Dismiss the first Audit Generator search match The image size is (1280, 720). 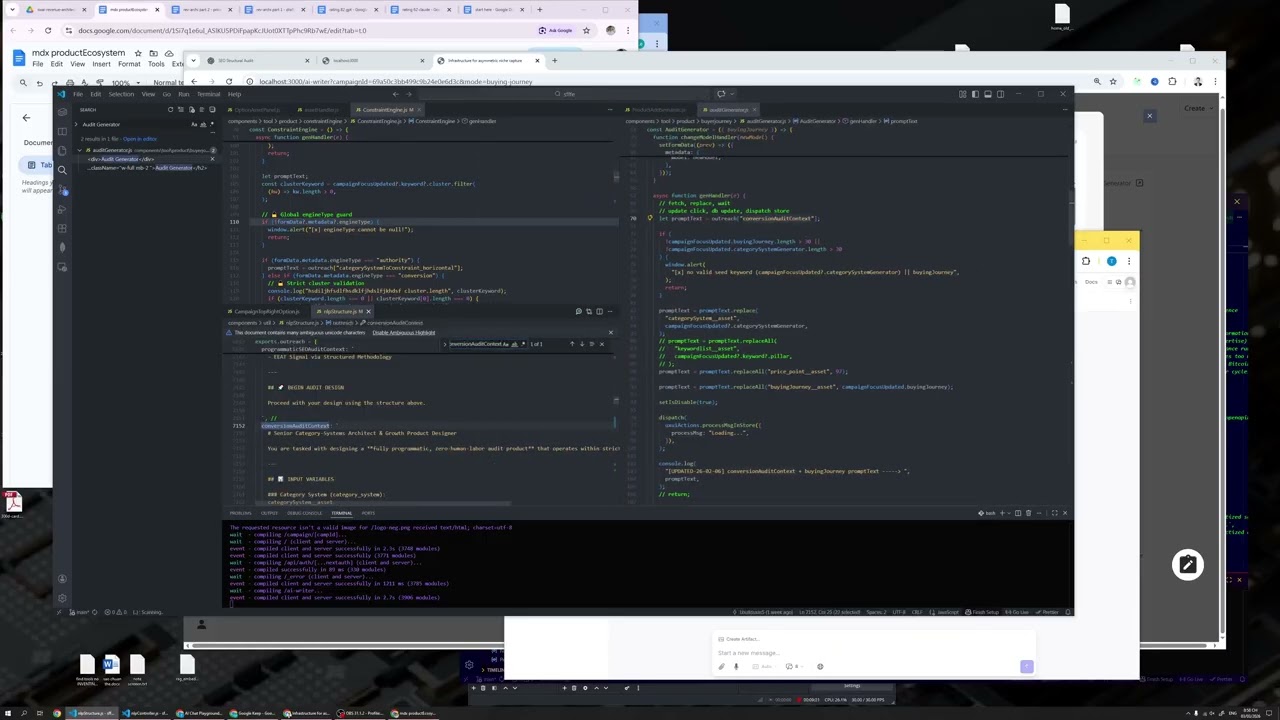(212, 159)
